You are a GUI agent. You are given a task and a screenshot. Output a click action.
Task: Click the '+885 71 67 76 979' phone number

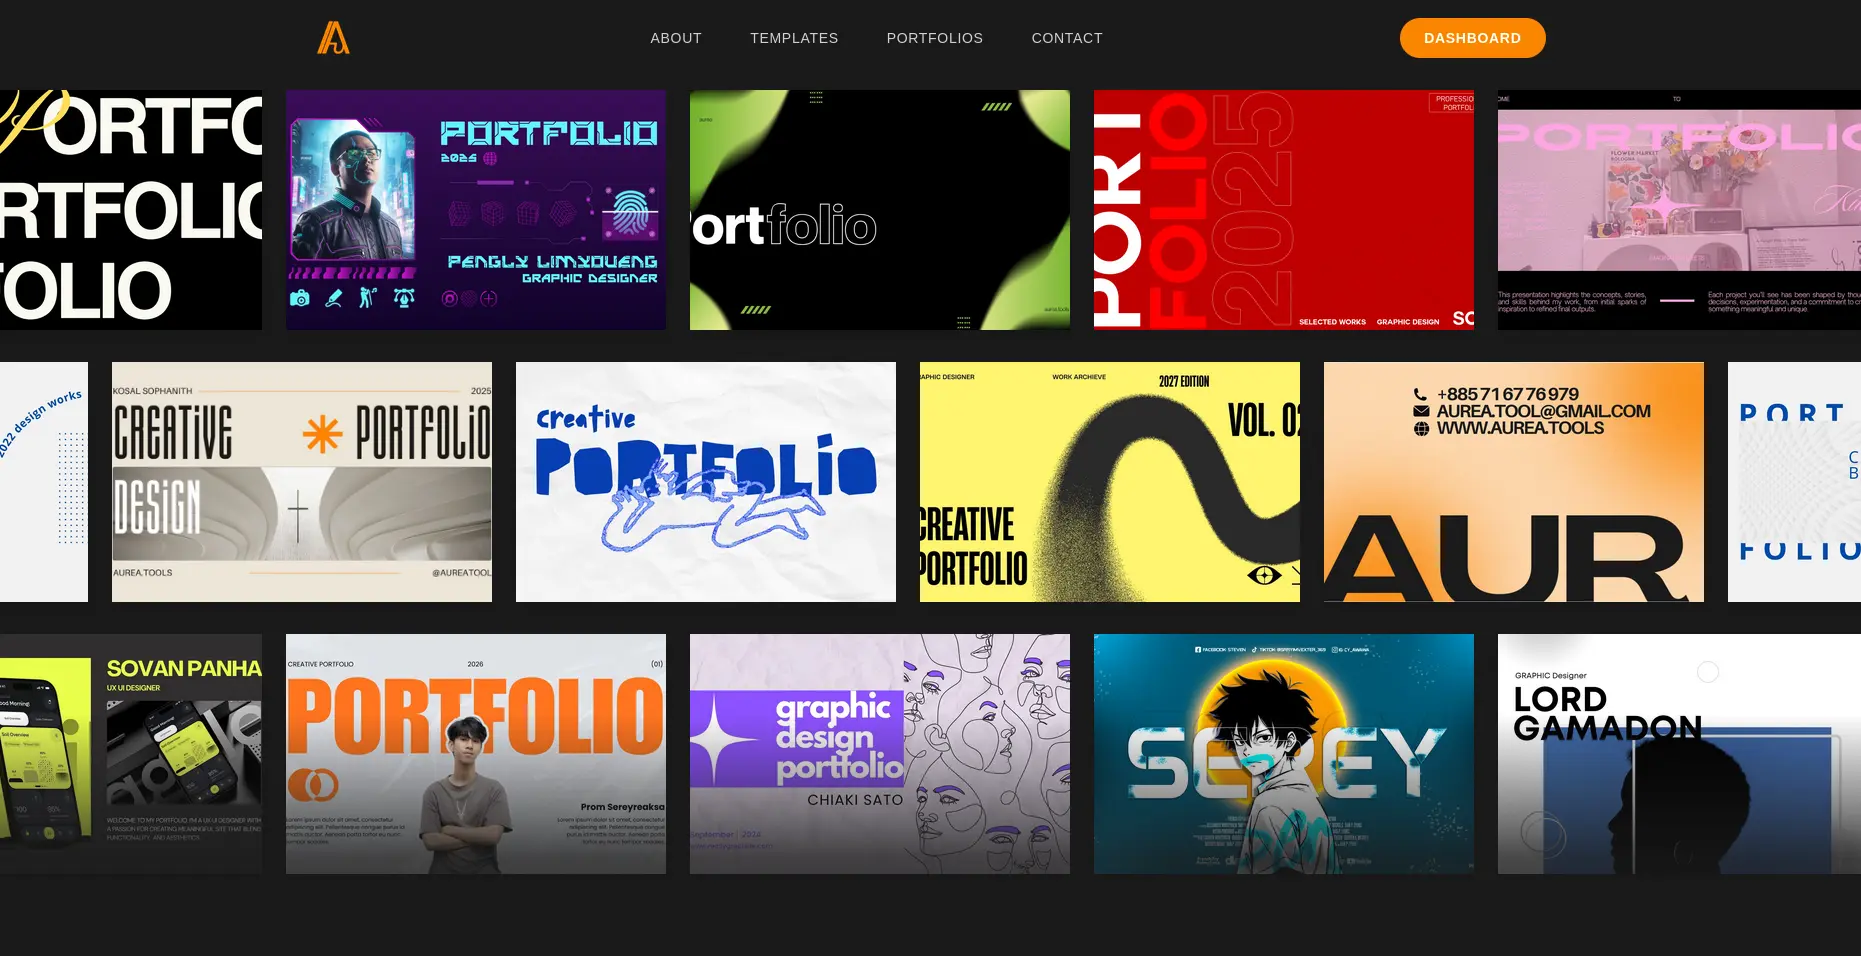pos(1508,394)
